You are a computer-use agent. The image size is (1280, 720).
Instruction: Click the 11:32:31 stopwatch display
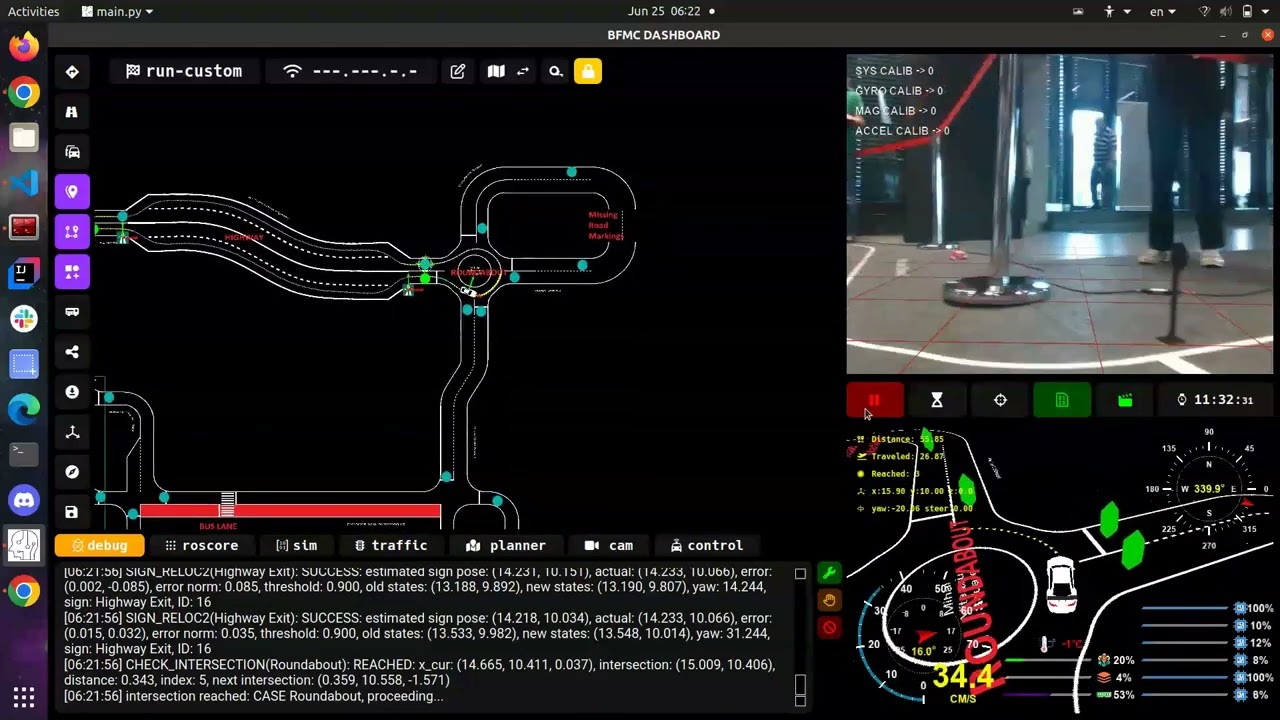point(1215,400)
